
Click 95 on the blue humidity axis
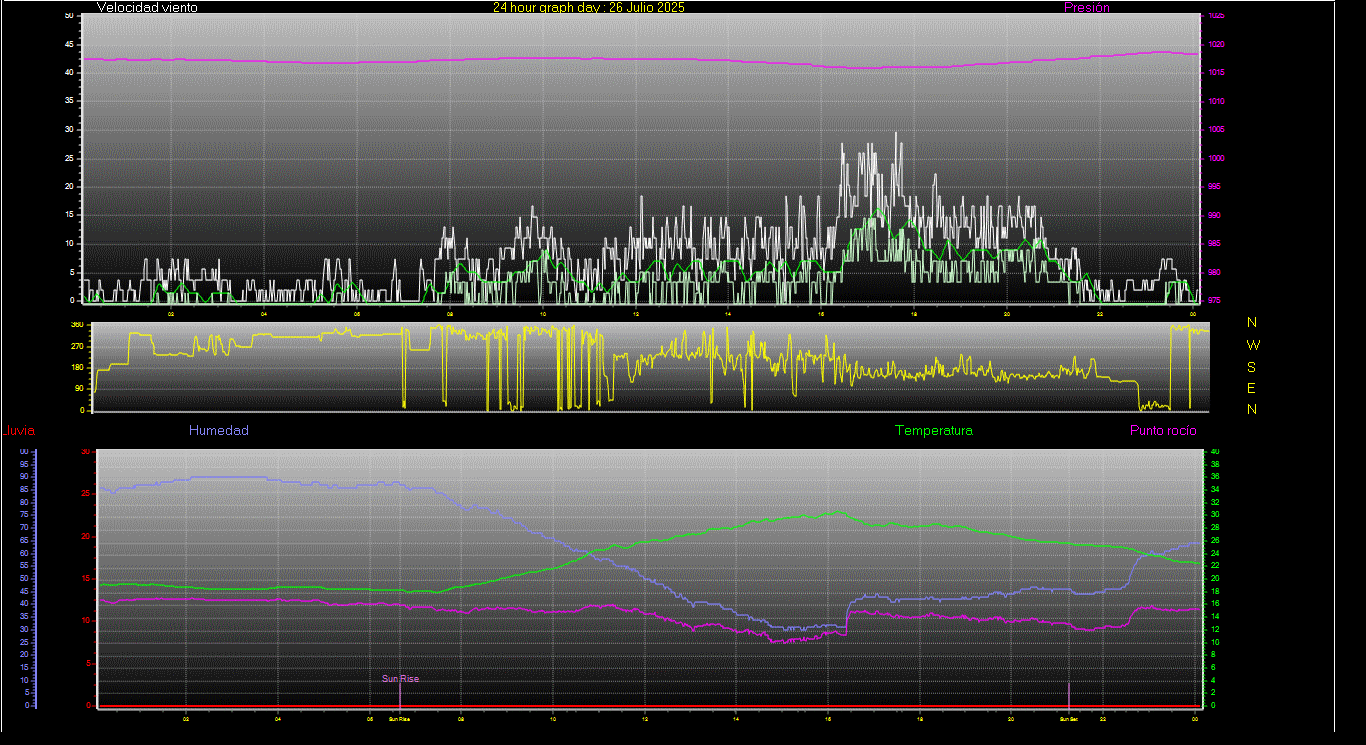[x=24, y=464]
